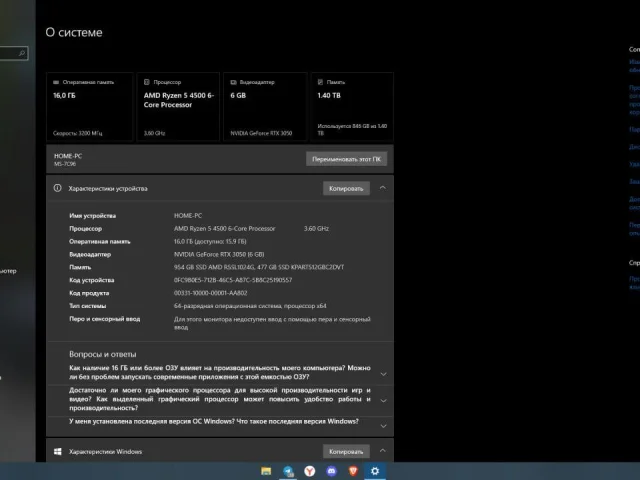Image resolution: width=640 pixels, height=480 pixels.
Task: Click the Видеоадаптер card icon
Action: (233, 82)
